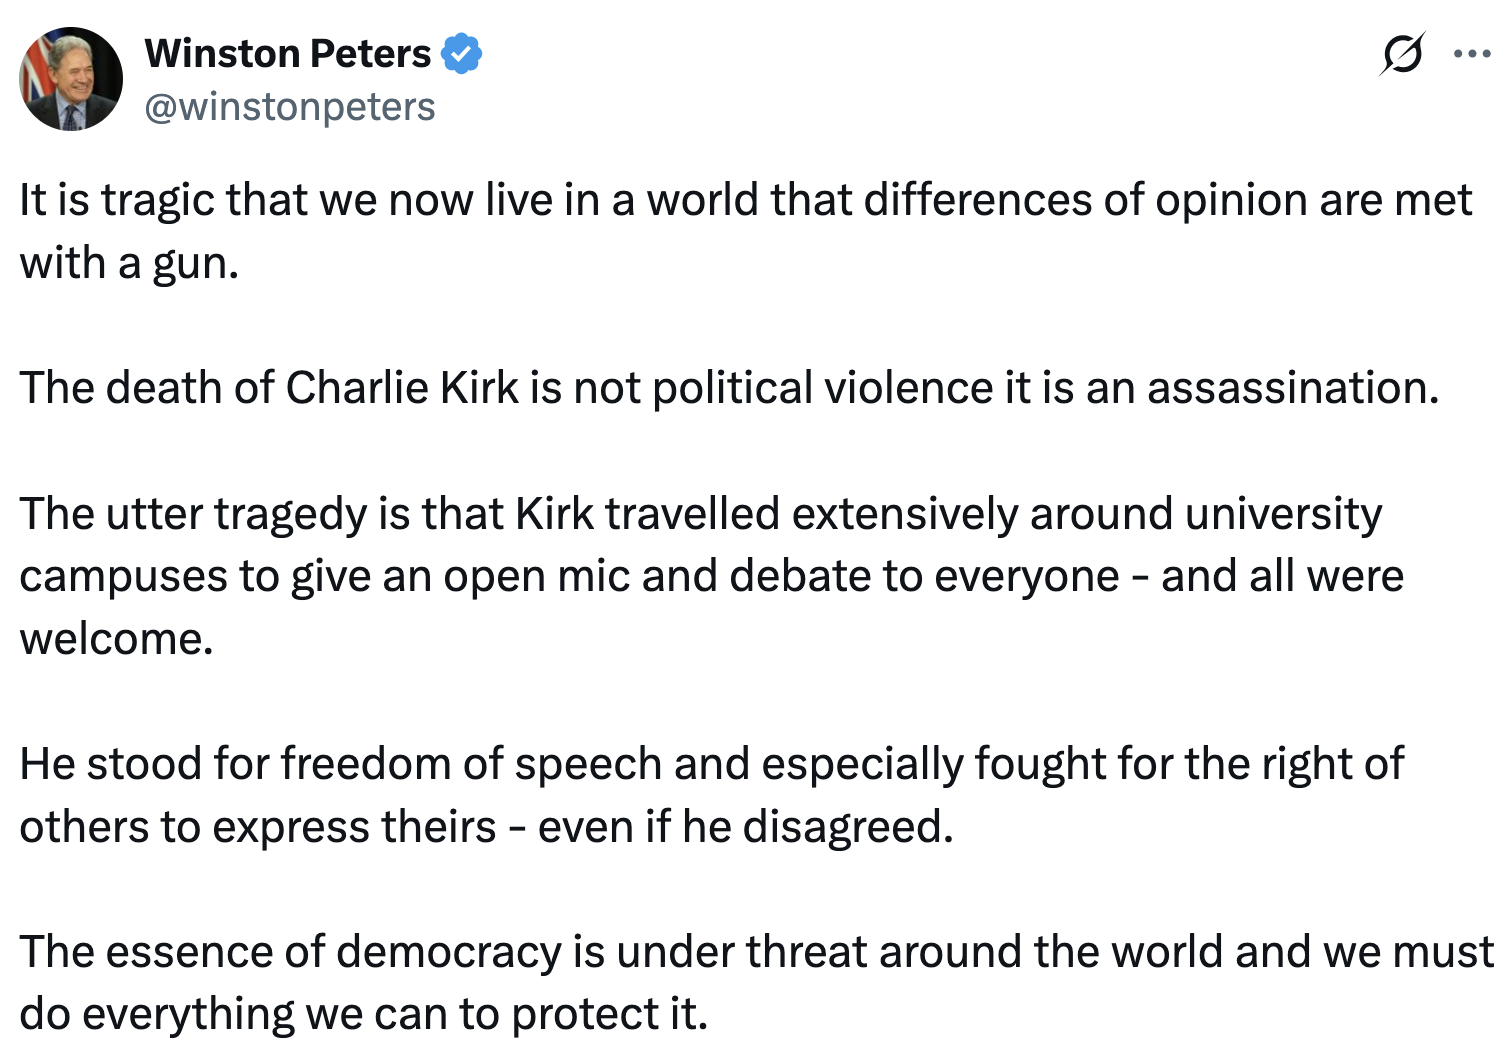
Task: Open the @winstonpeters handle link
Action: click(x=290, y=107)
